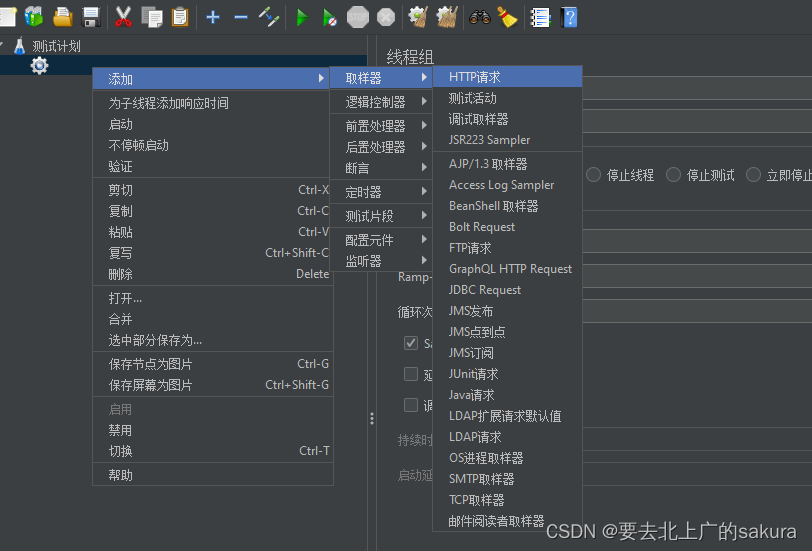The image size is (812, 551).
Task: Toggle the checked Same user checkbox
Action: pos(411,343)
